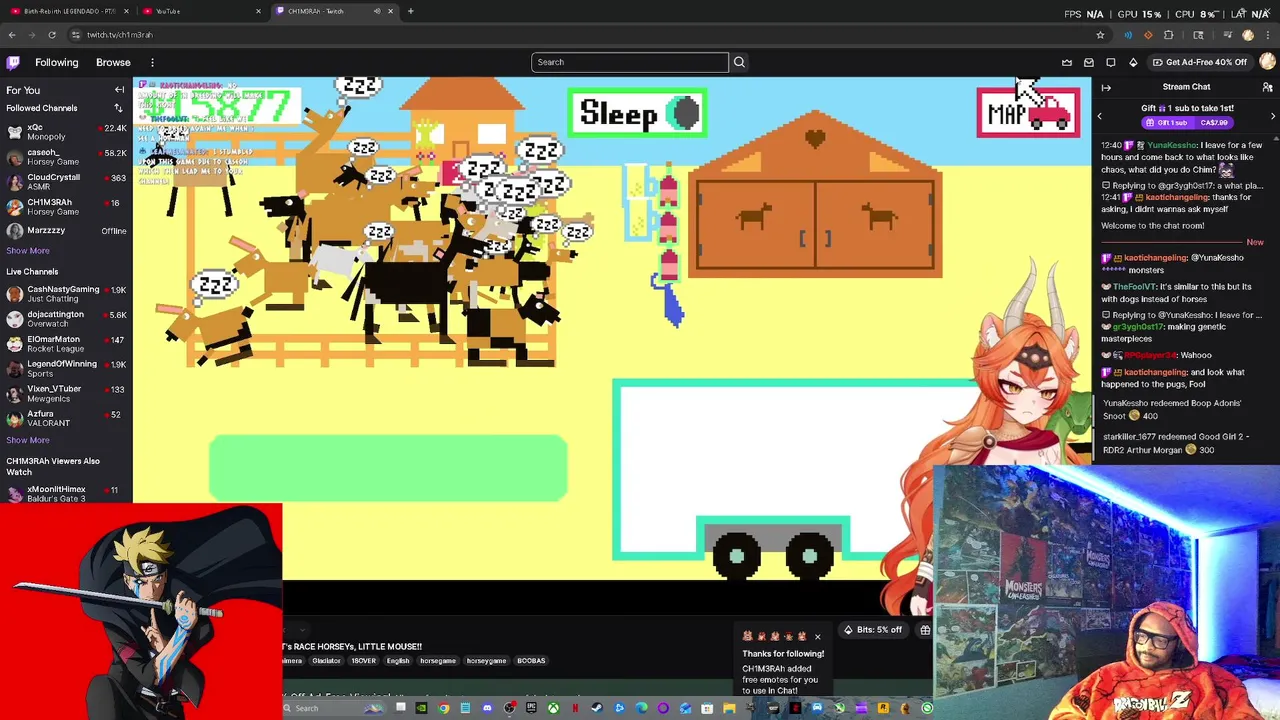Open a new browser tab
The height and width of the screenshot is (720, 1280).
pos(410,11)
